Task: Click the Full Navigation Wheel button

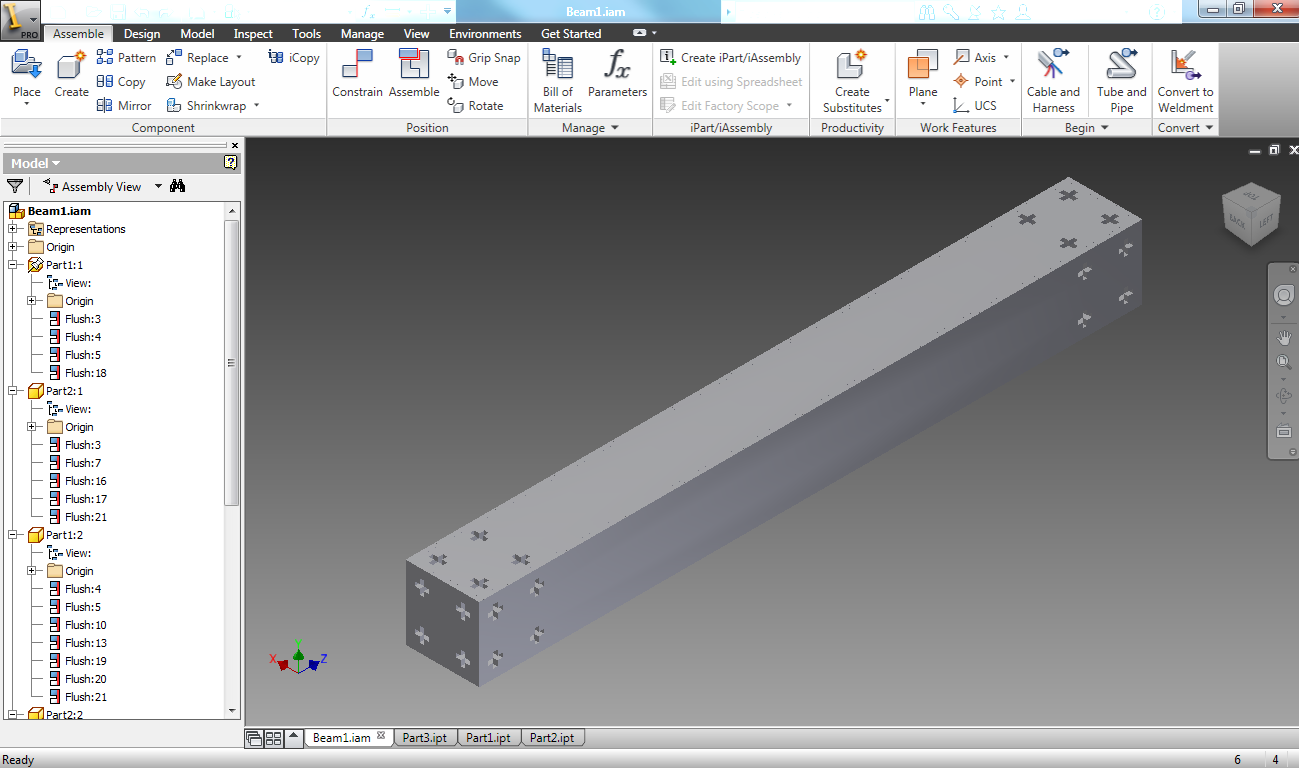Action: [x=1283, y=296]
